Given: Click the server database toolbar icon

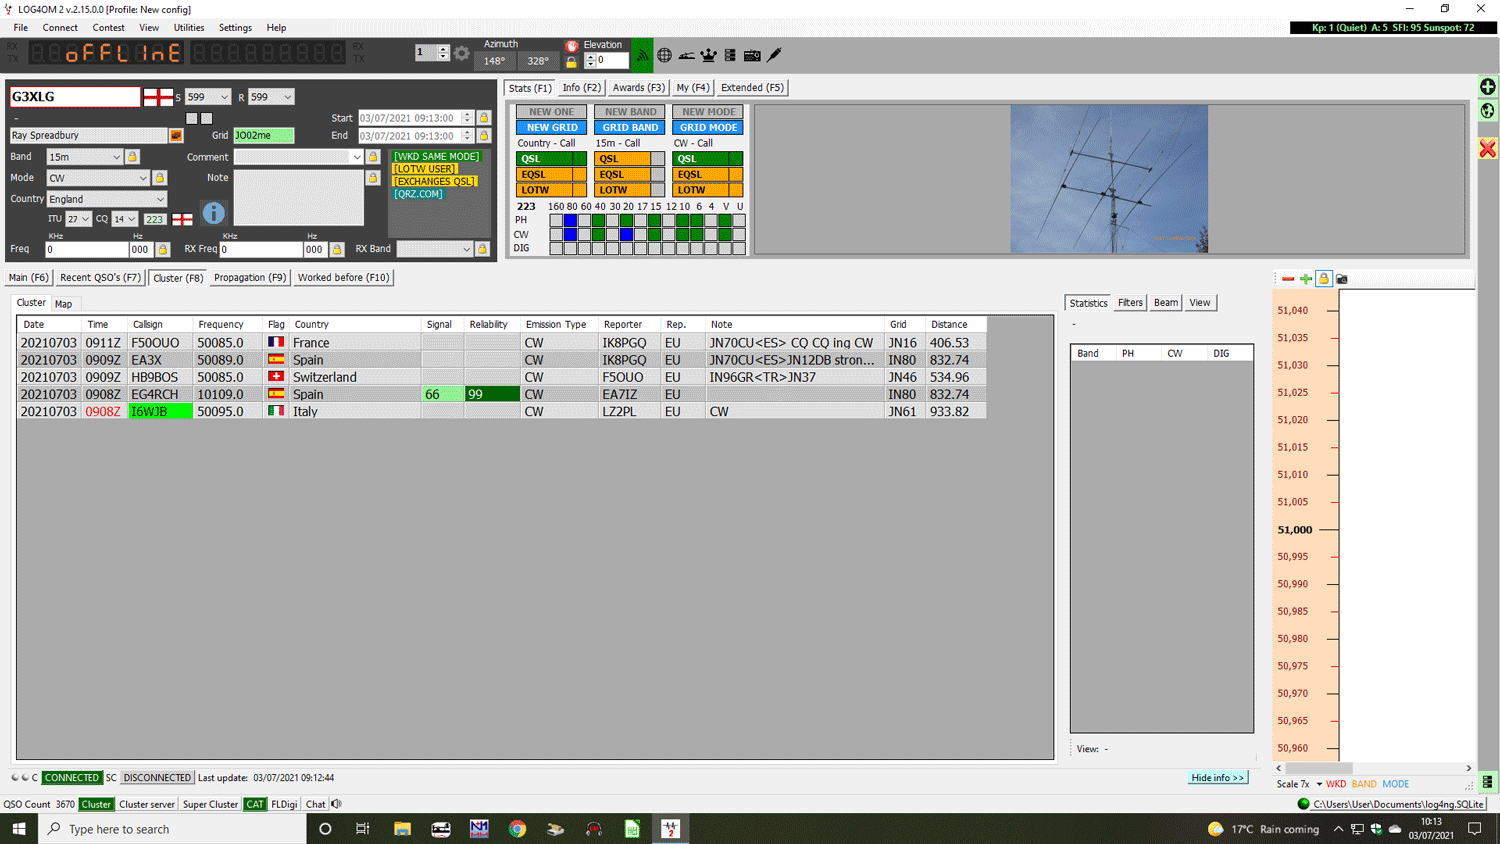Looking at the screenshot, I should click(x=730, y=55).
